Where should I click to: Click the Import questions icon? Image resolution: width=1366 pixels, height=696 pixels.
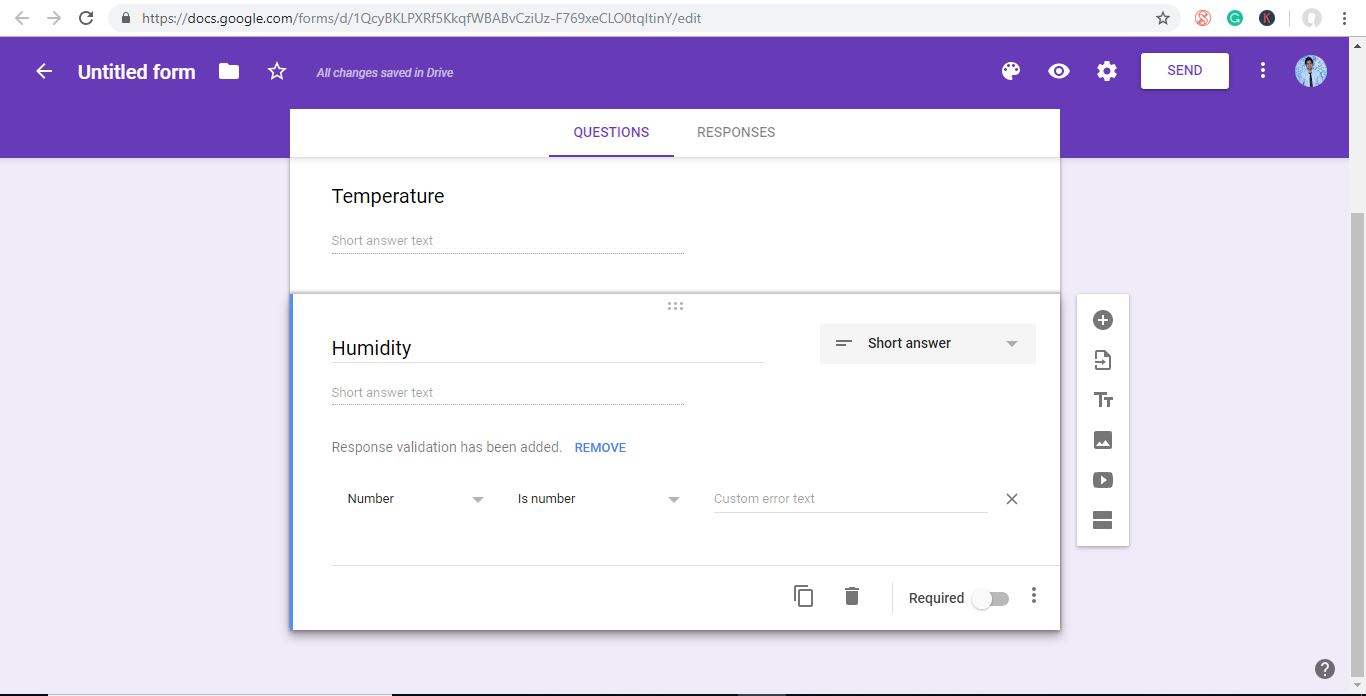tap(1103, 360)
